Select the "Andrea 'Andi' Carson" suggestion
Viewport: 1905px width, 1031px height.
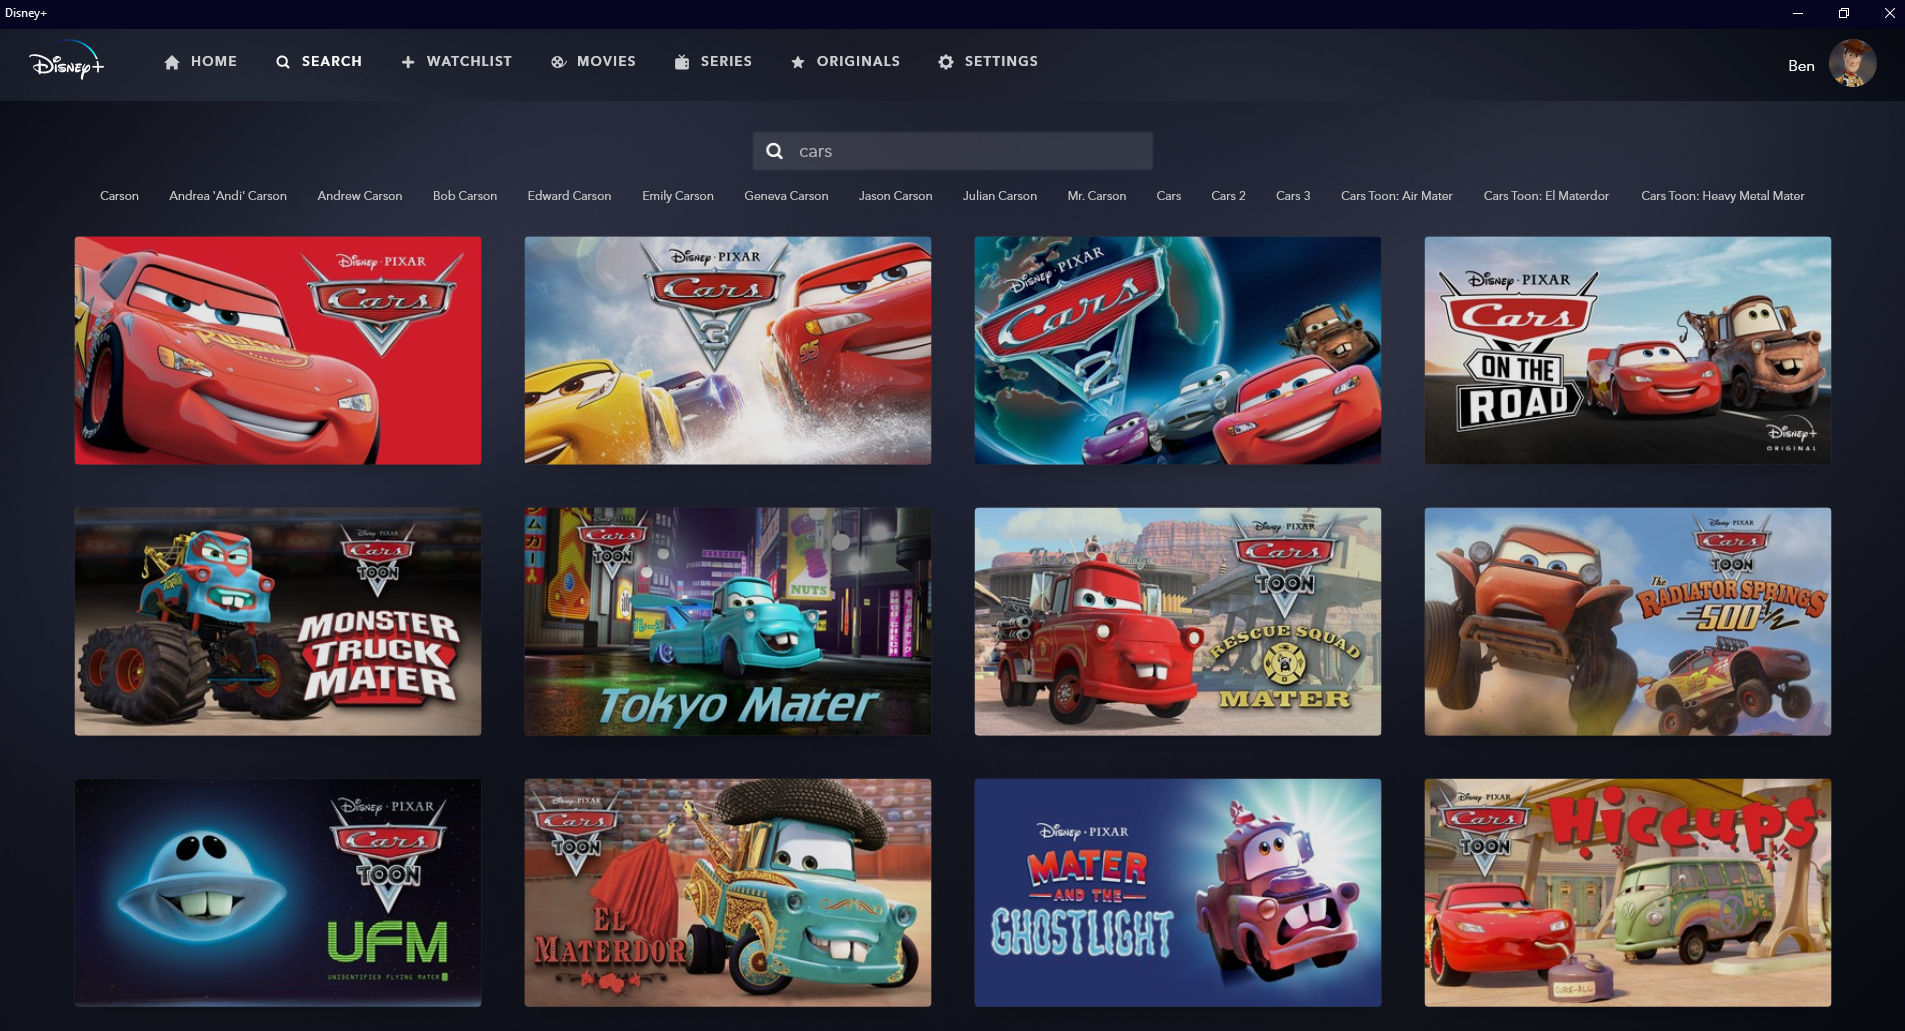point(228,196)
